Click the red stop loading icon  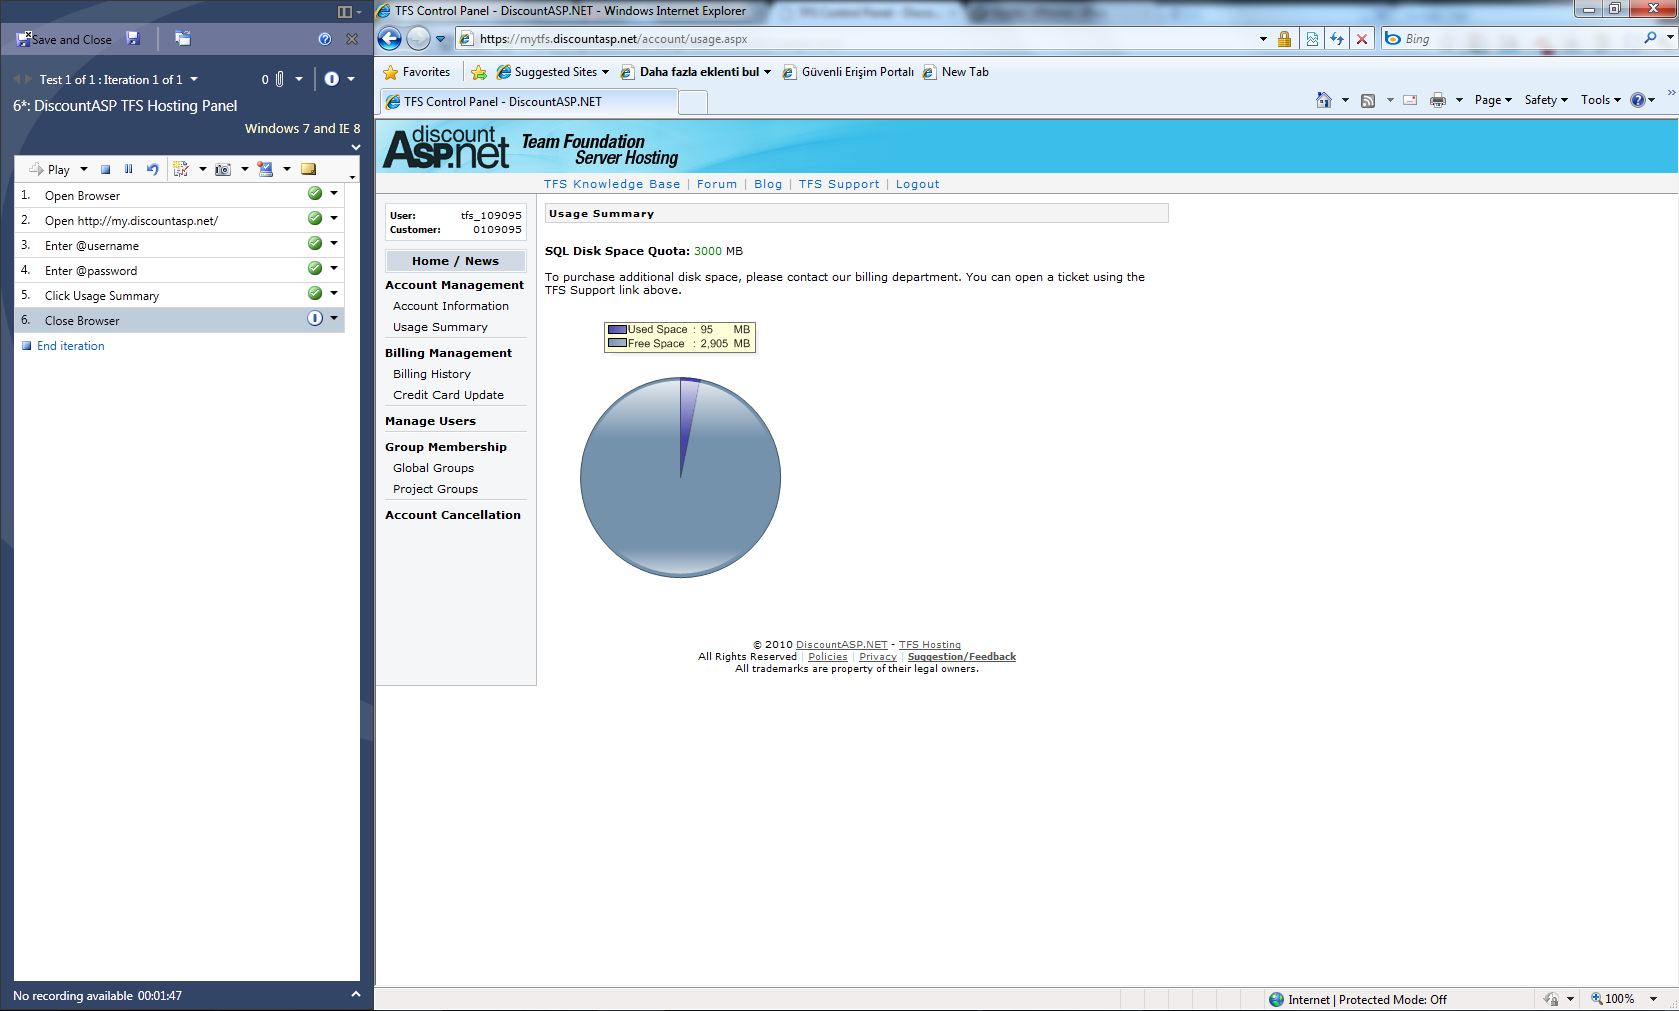1362,39
